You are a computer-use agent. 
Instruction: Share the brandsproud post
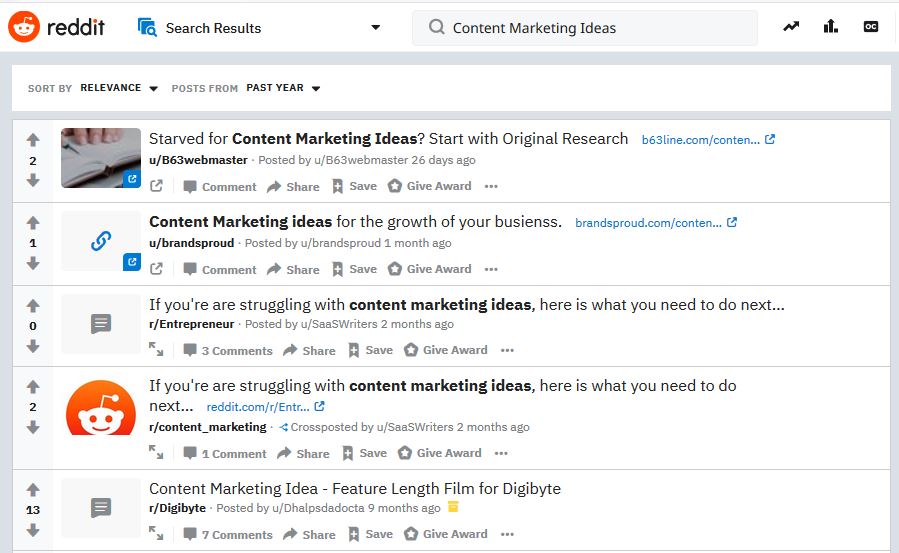tap(293, 269)
